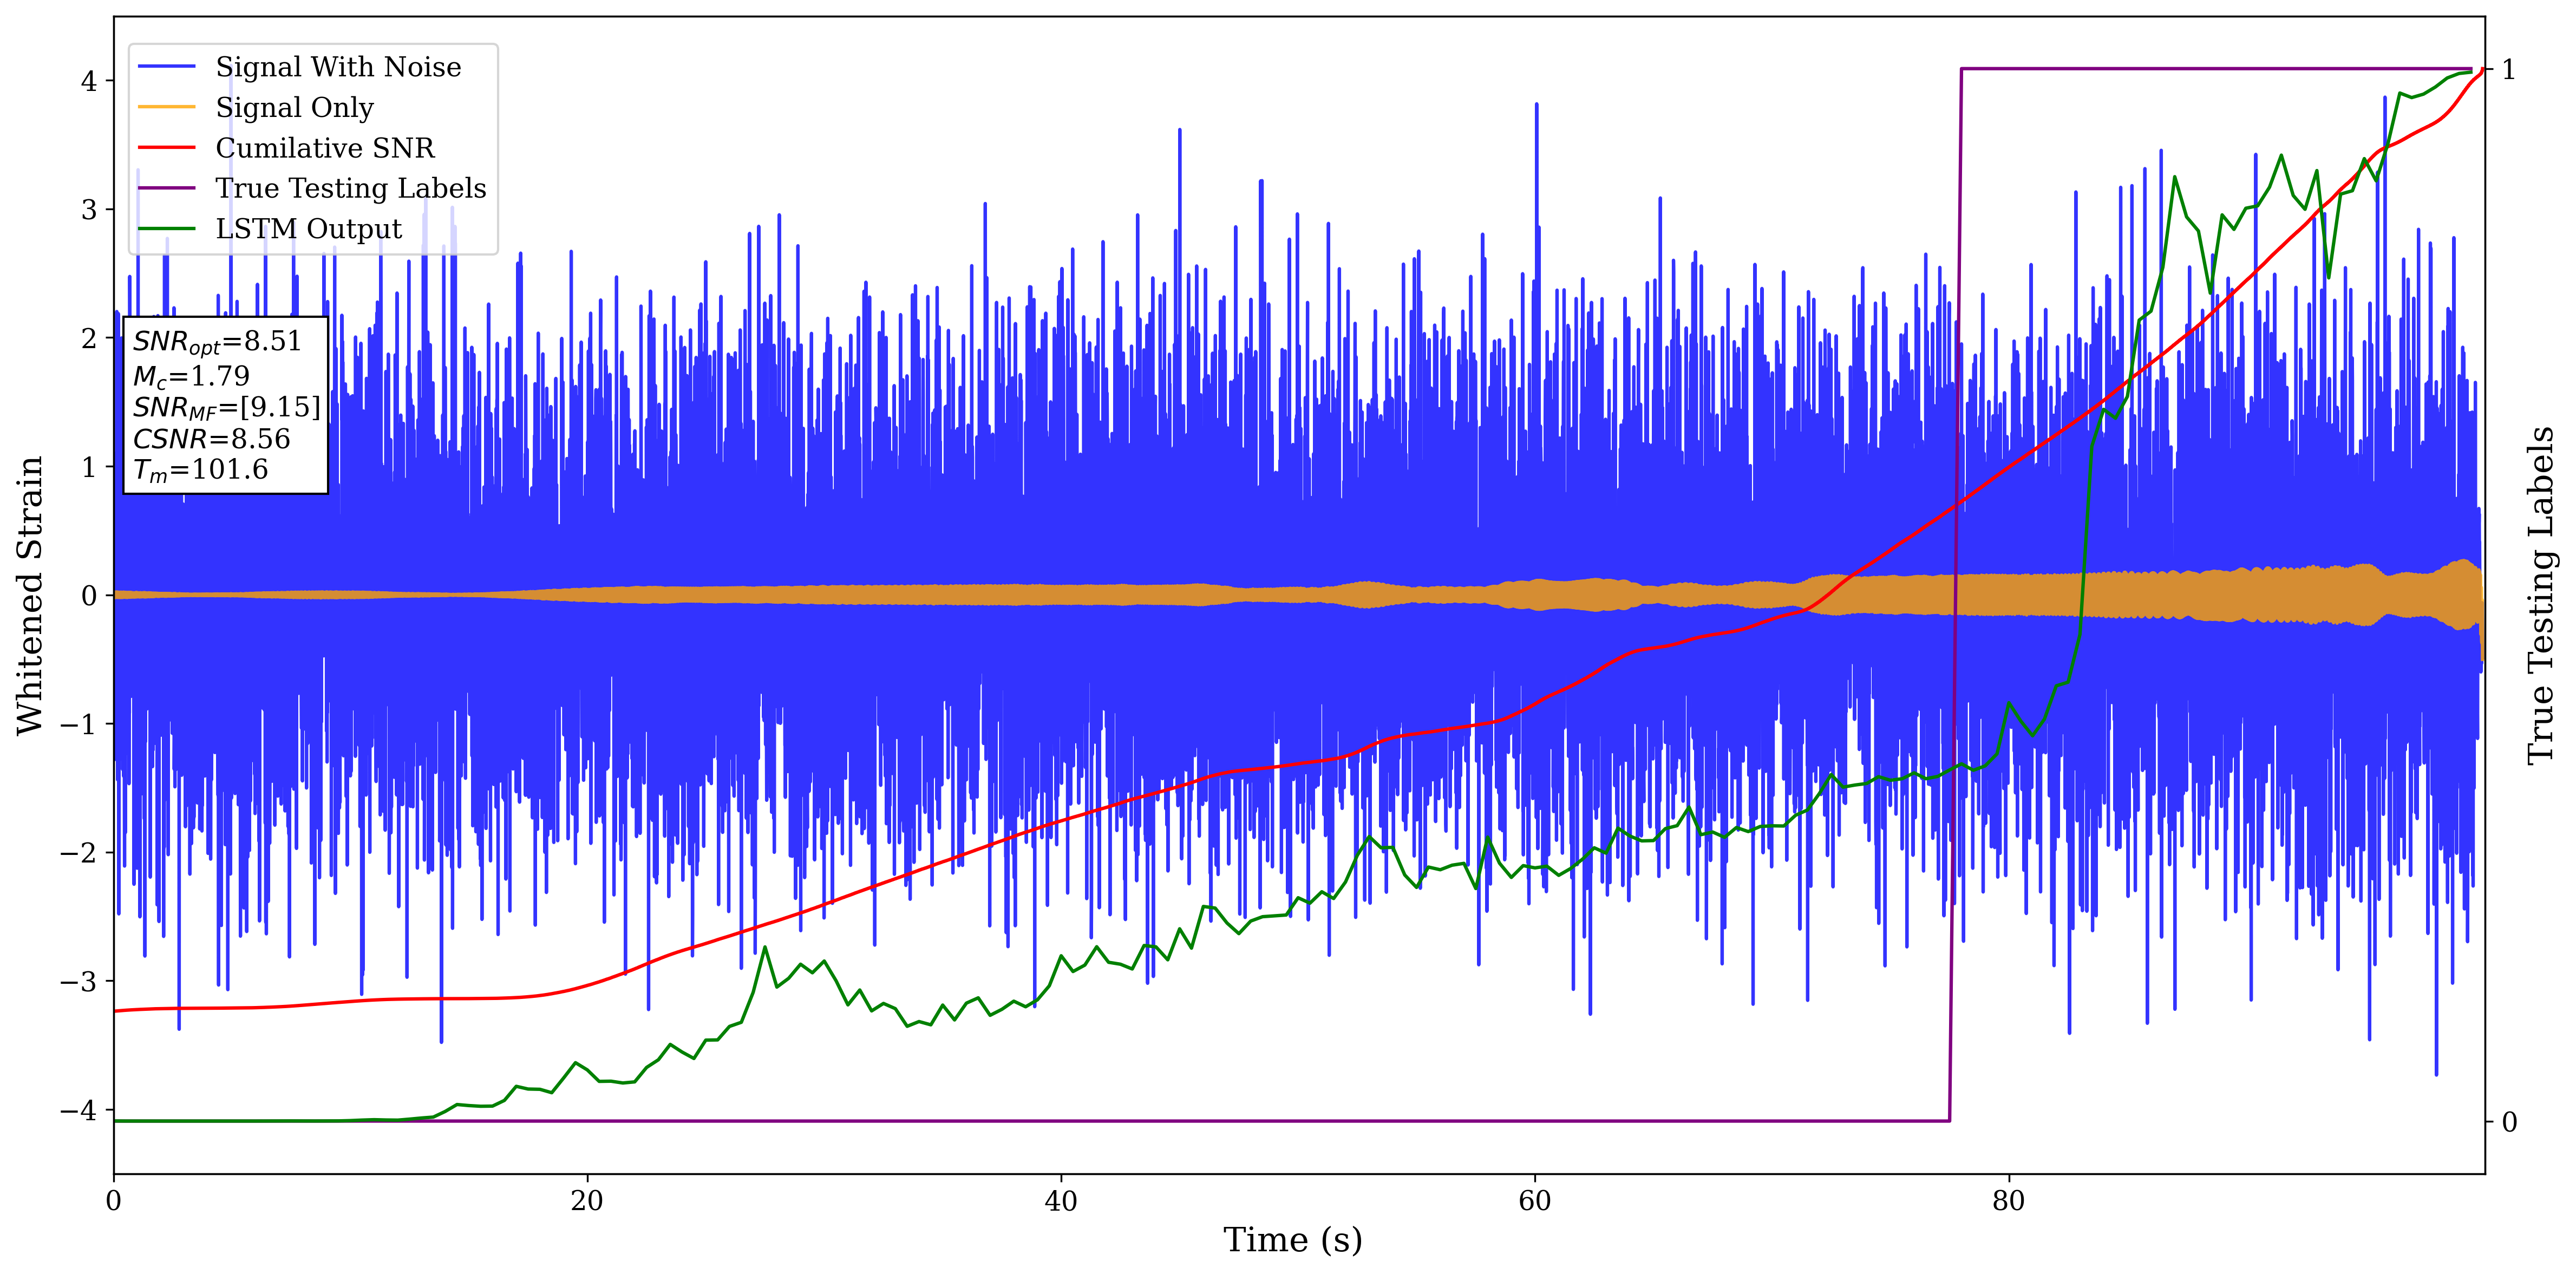Select the 'True Testing Labels' legend text
Screen dimensions: 2576x1274
point(350,188)
